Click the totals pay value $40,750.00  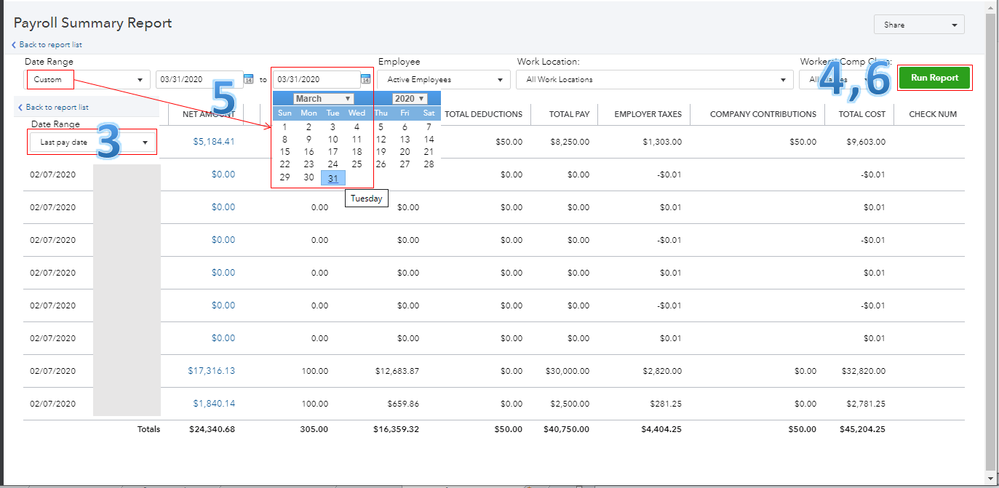coord(566,429)
